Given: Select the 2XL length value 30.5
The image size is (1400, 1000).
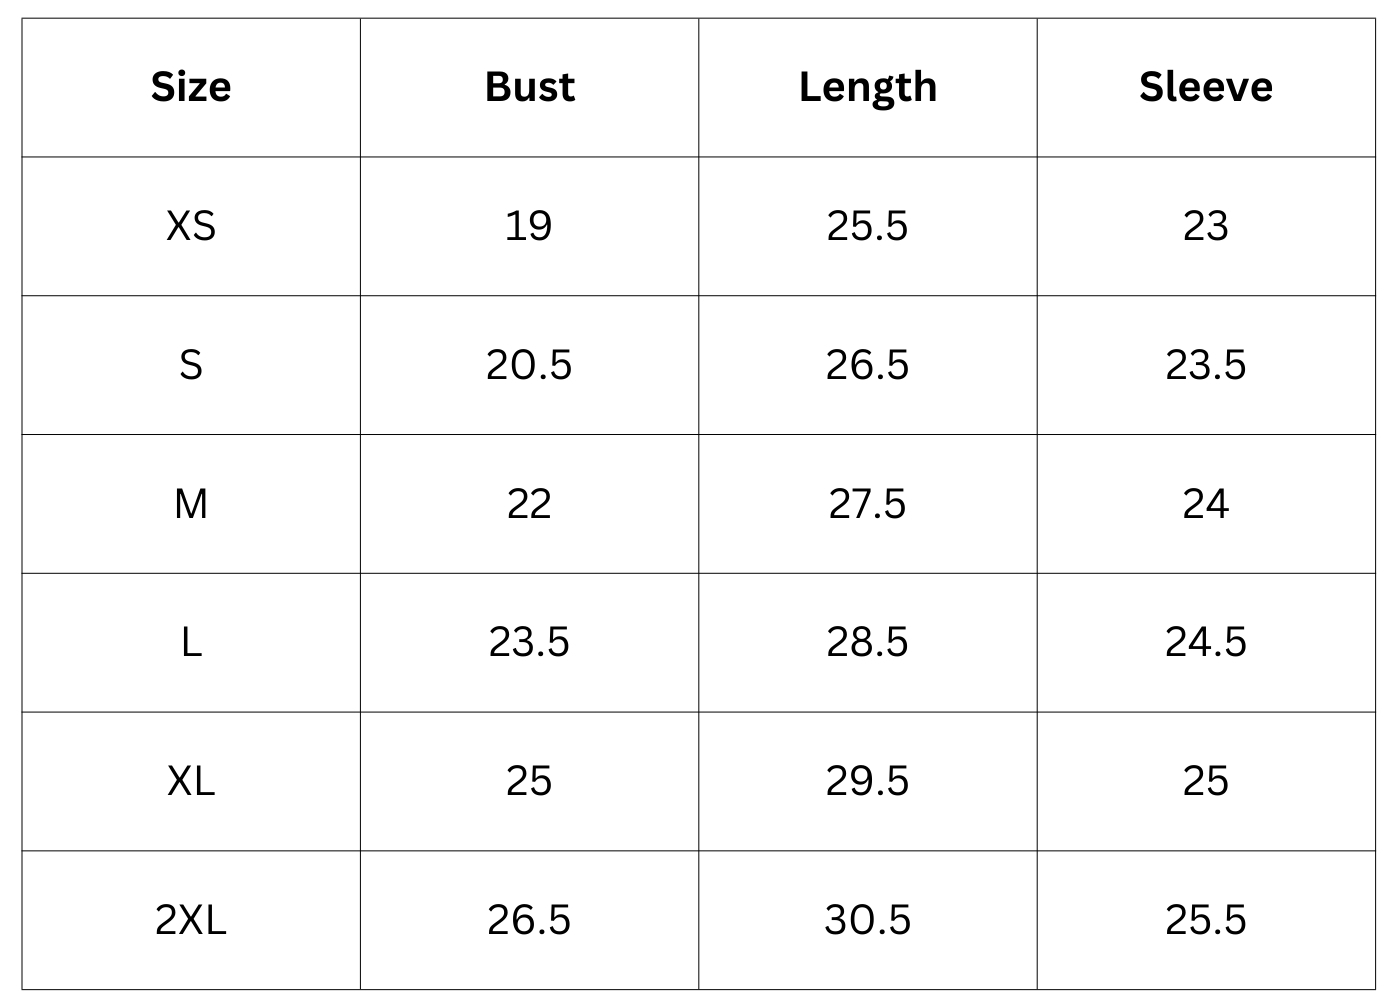Looking at the screenshot, I should 868,920.
